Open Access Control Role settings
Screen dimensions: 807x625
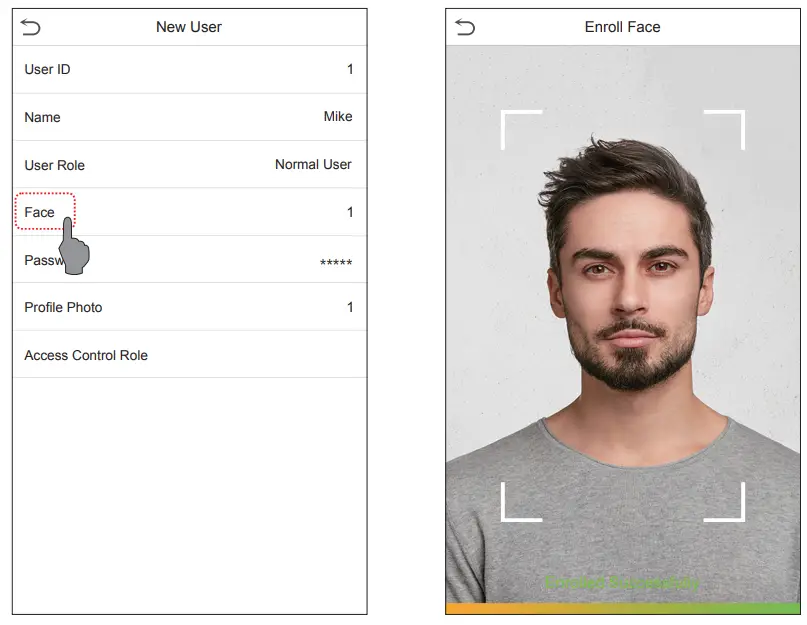tap(189, 355)
